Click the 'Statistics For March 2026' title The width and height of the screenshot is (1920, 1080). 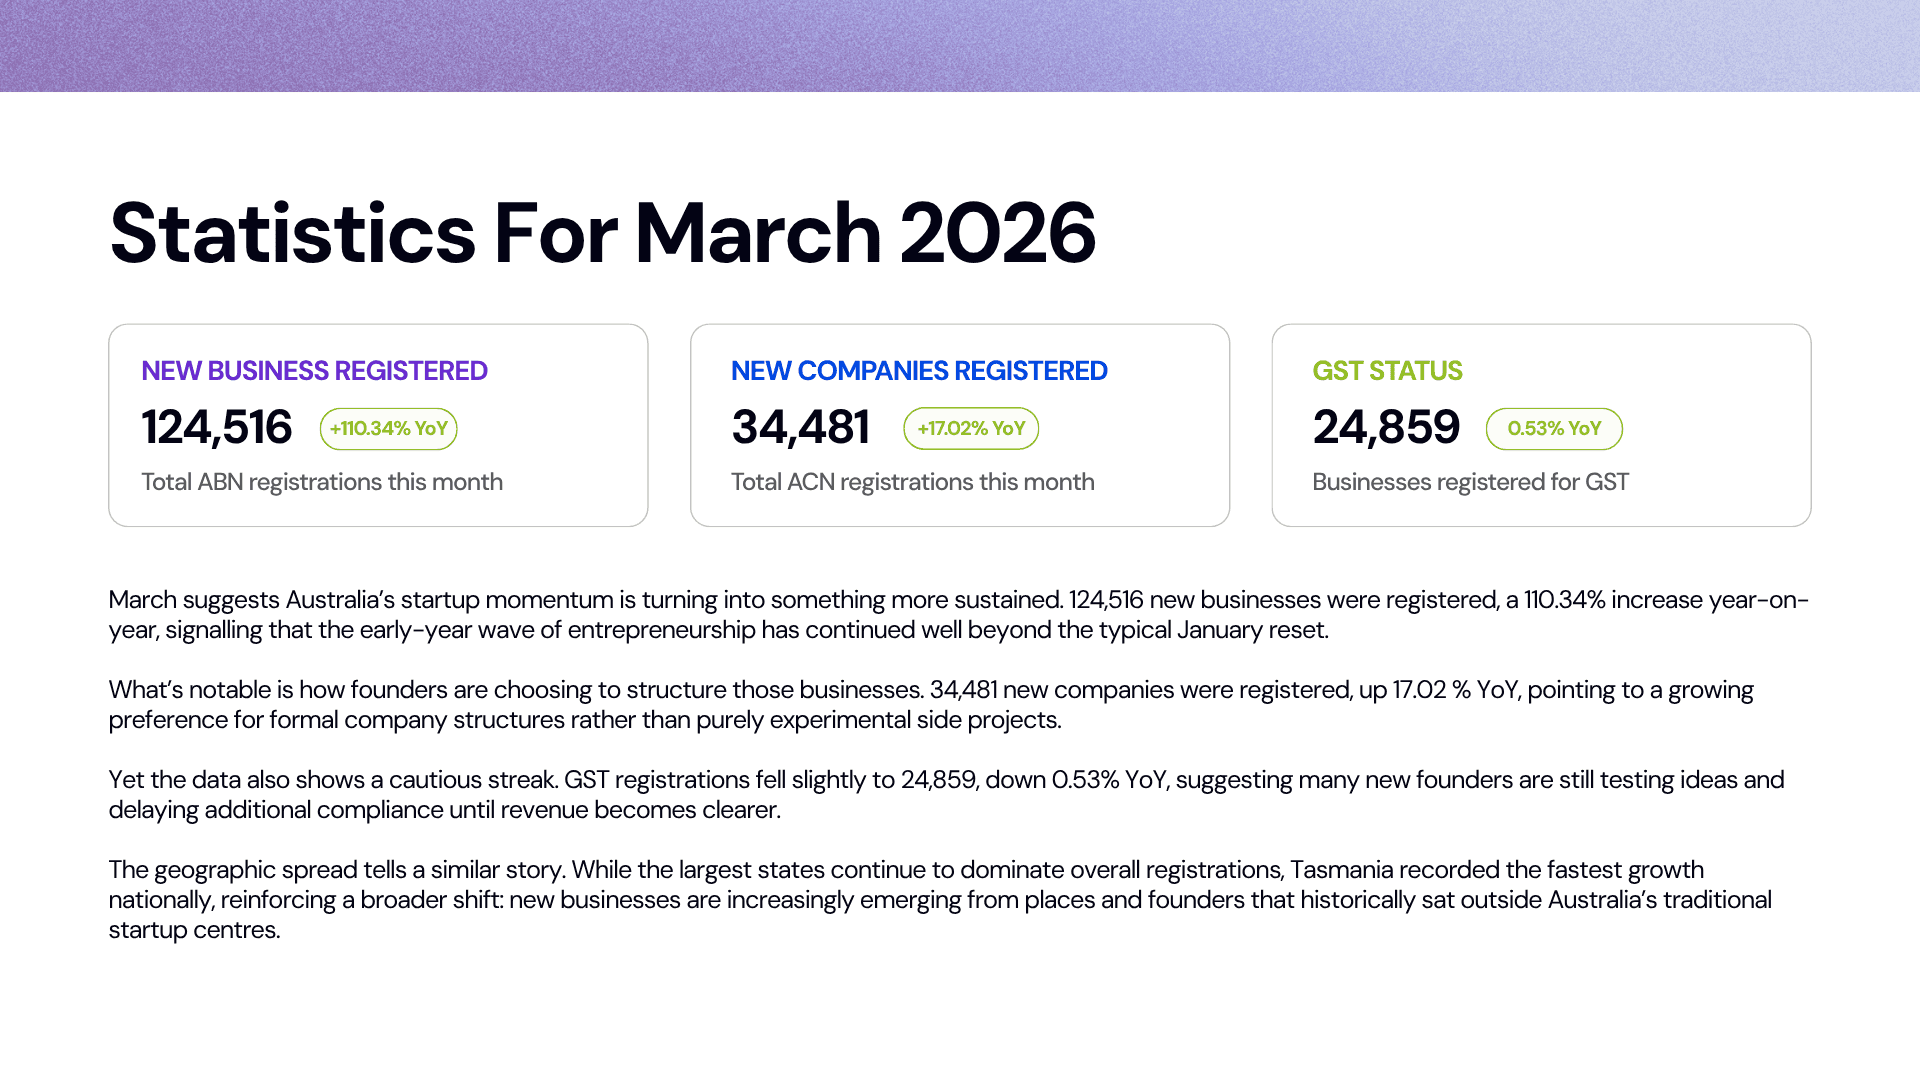(602, 233)
